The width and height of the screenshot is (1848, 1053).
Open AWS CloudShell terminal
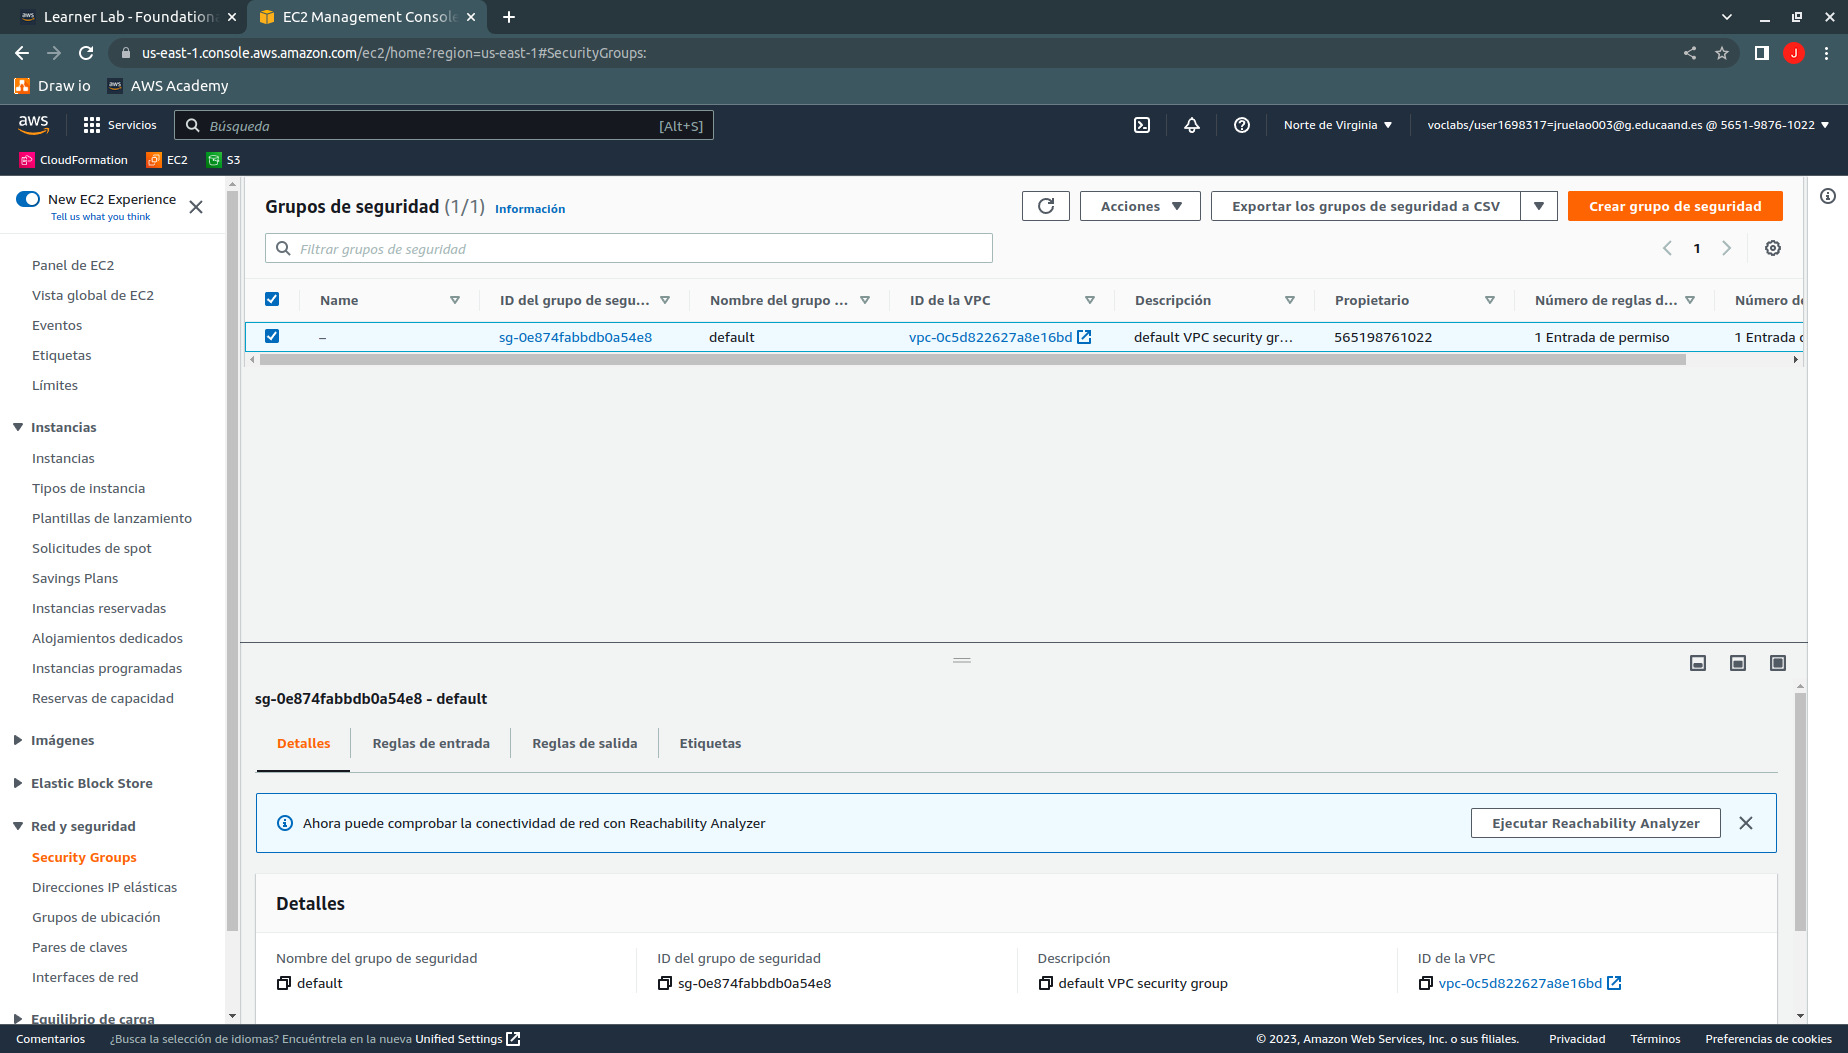click(x=1142, y=125)
